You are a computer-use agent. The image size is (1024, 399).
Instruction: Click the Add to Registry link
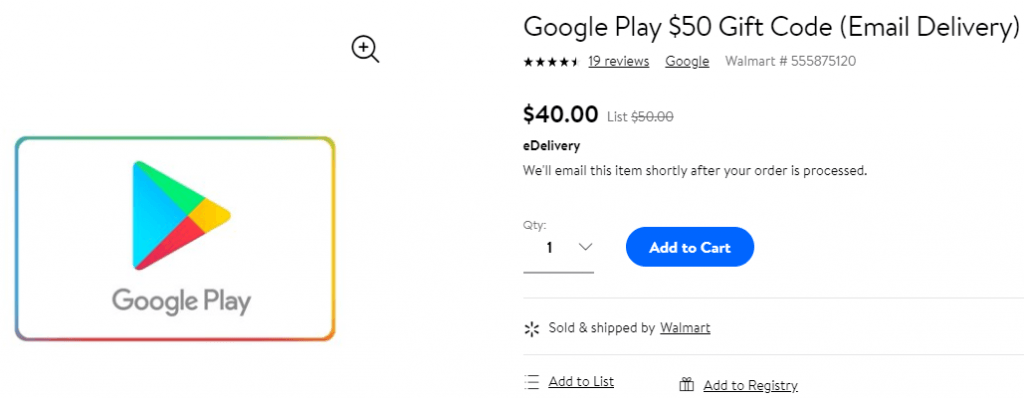(x=750, y=385)
